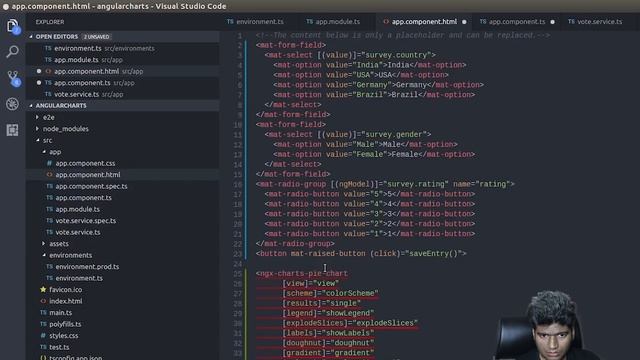The image size is (640, 360).
Task: Select app.component.ts in Open Editors list
Action: pyautogui.click(x=122, y=83)
